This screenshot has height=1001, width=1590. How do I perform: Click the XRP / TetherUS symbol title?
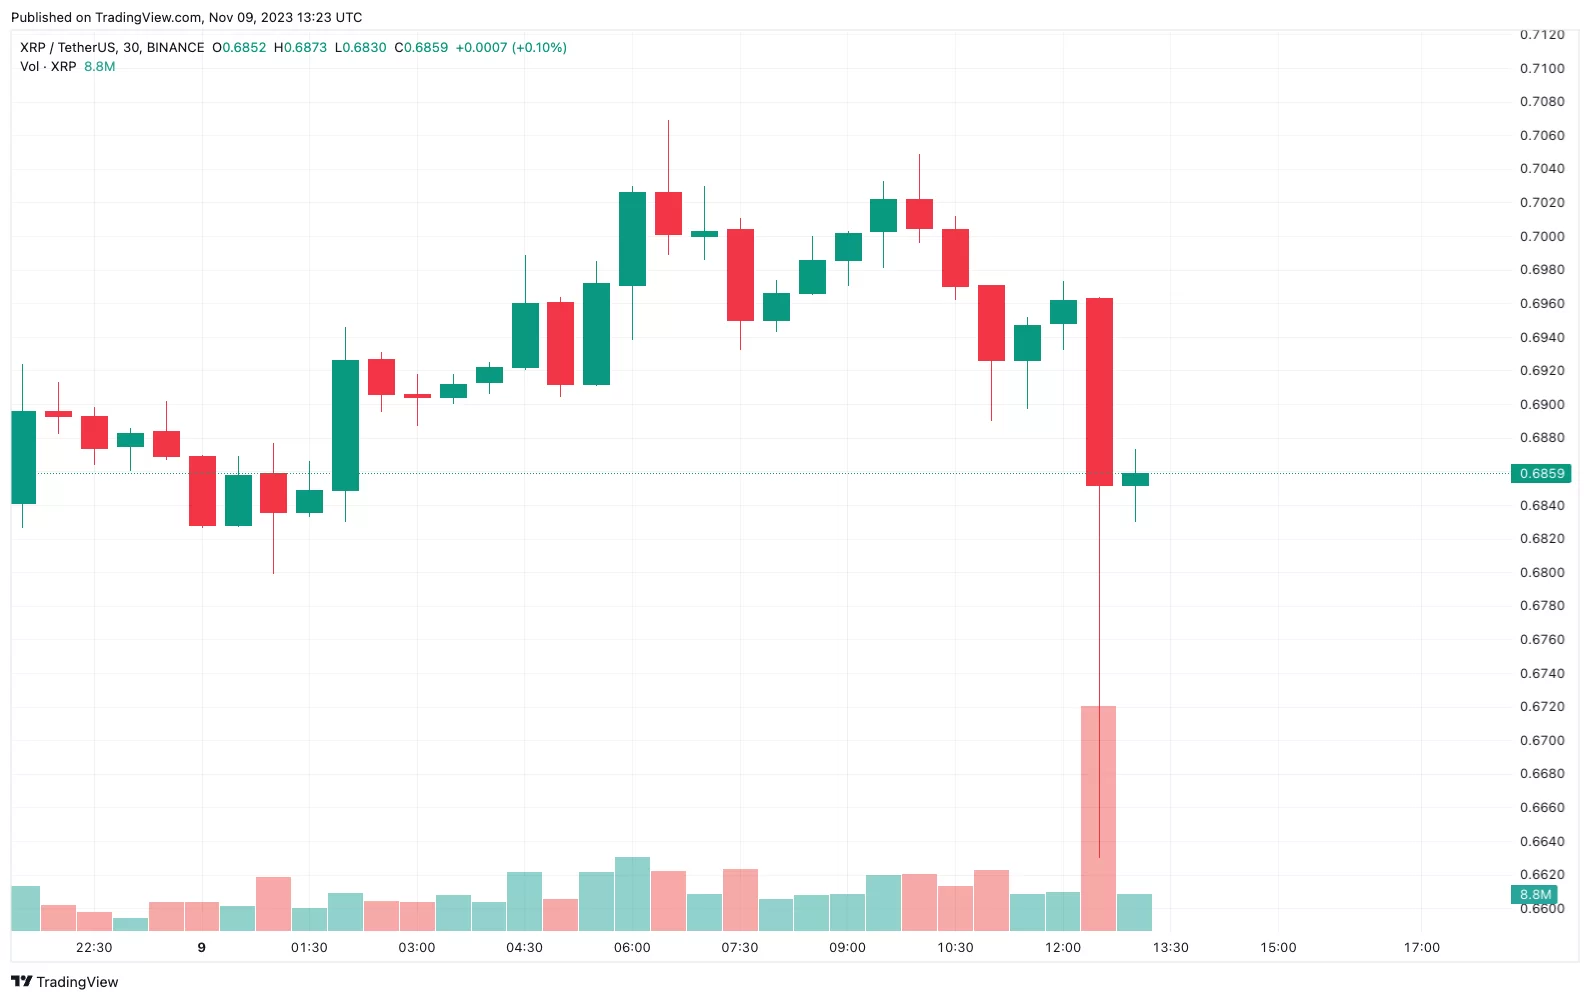click(x=112, y=48)
